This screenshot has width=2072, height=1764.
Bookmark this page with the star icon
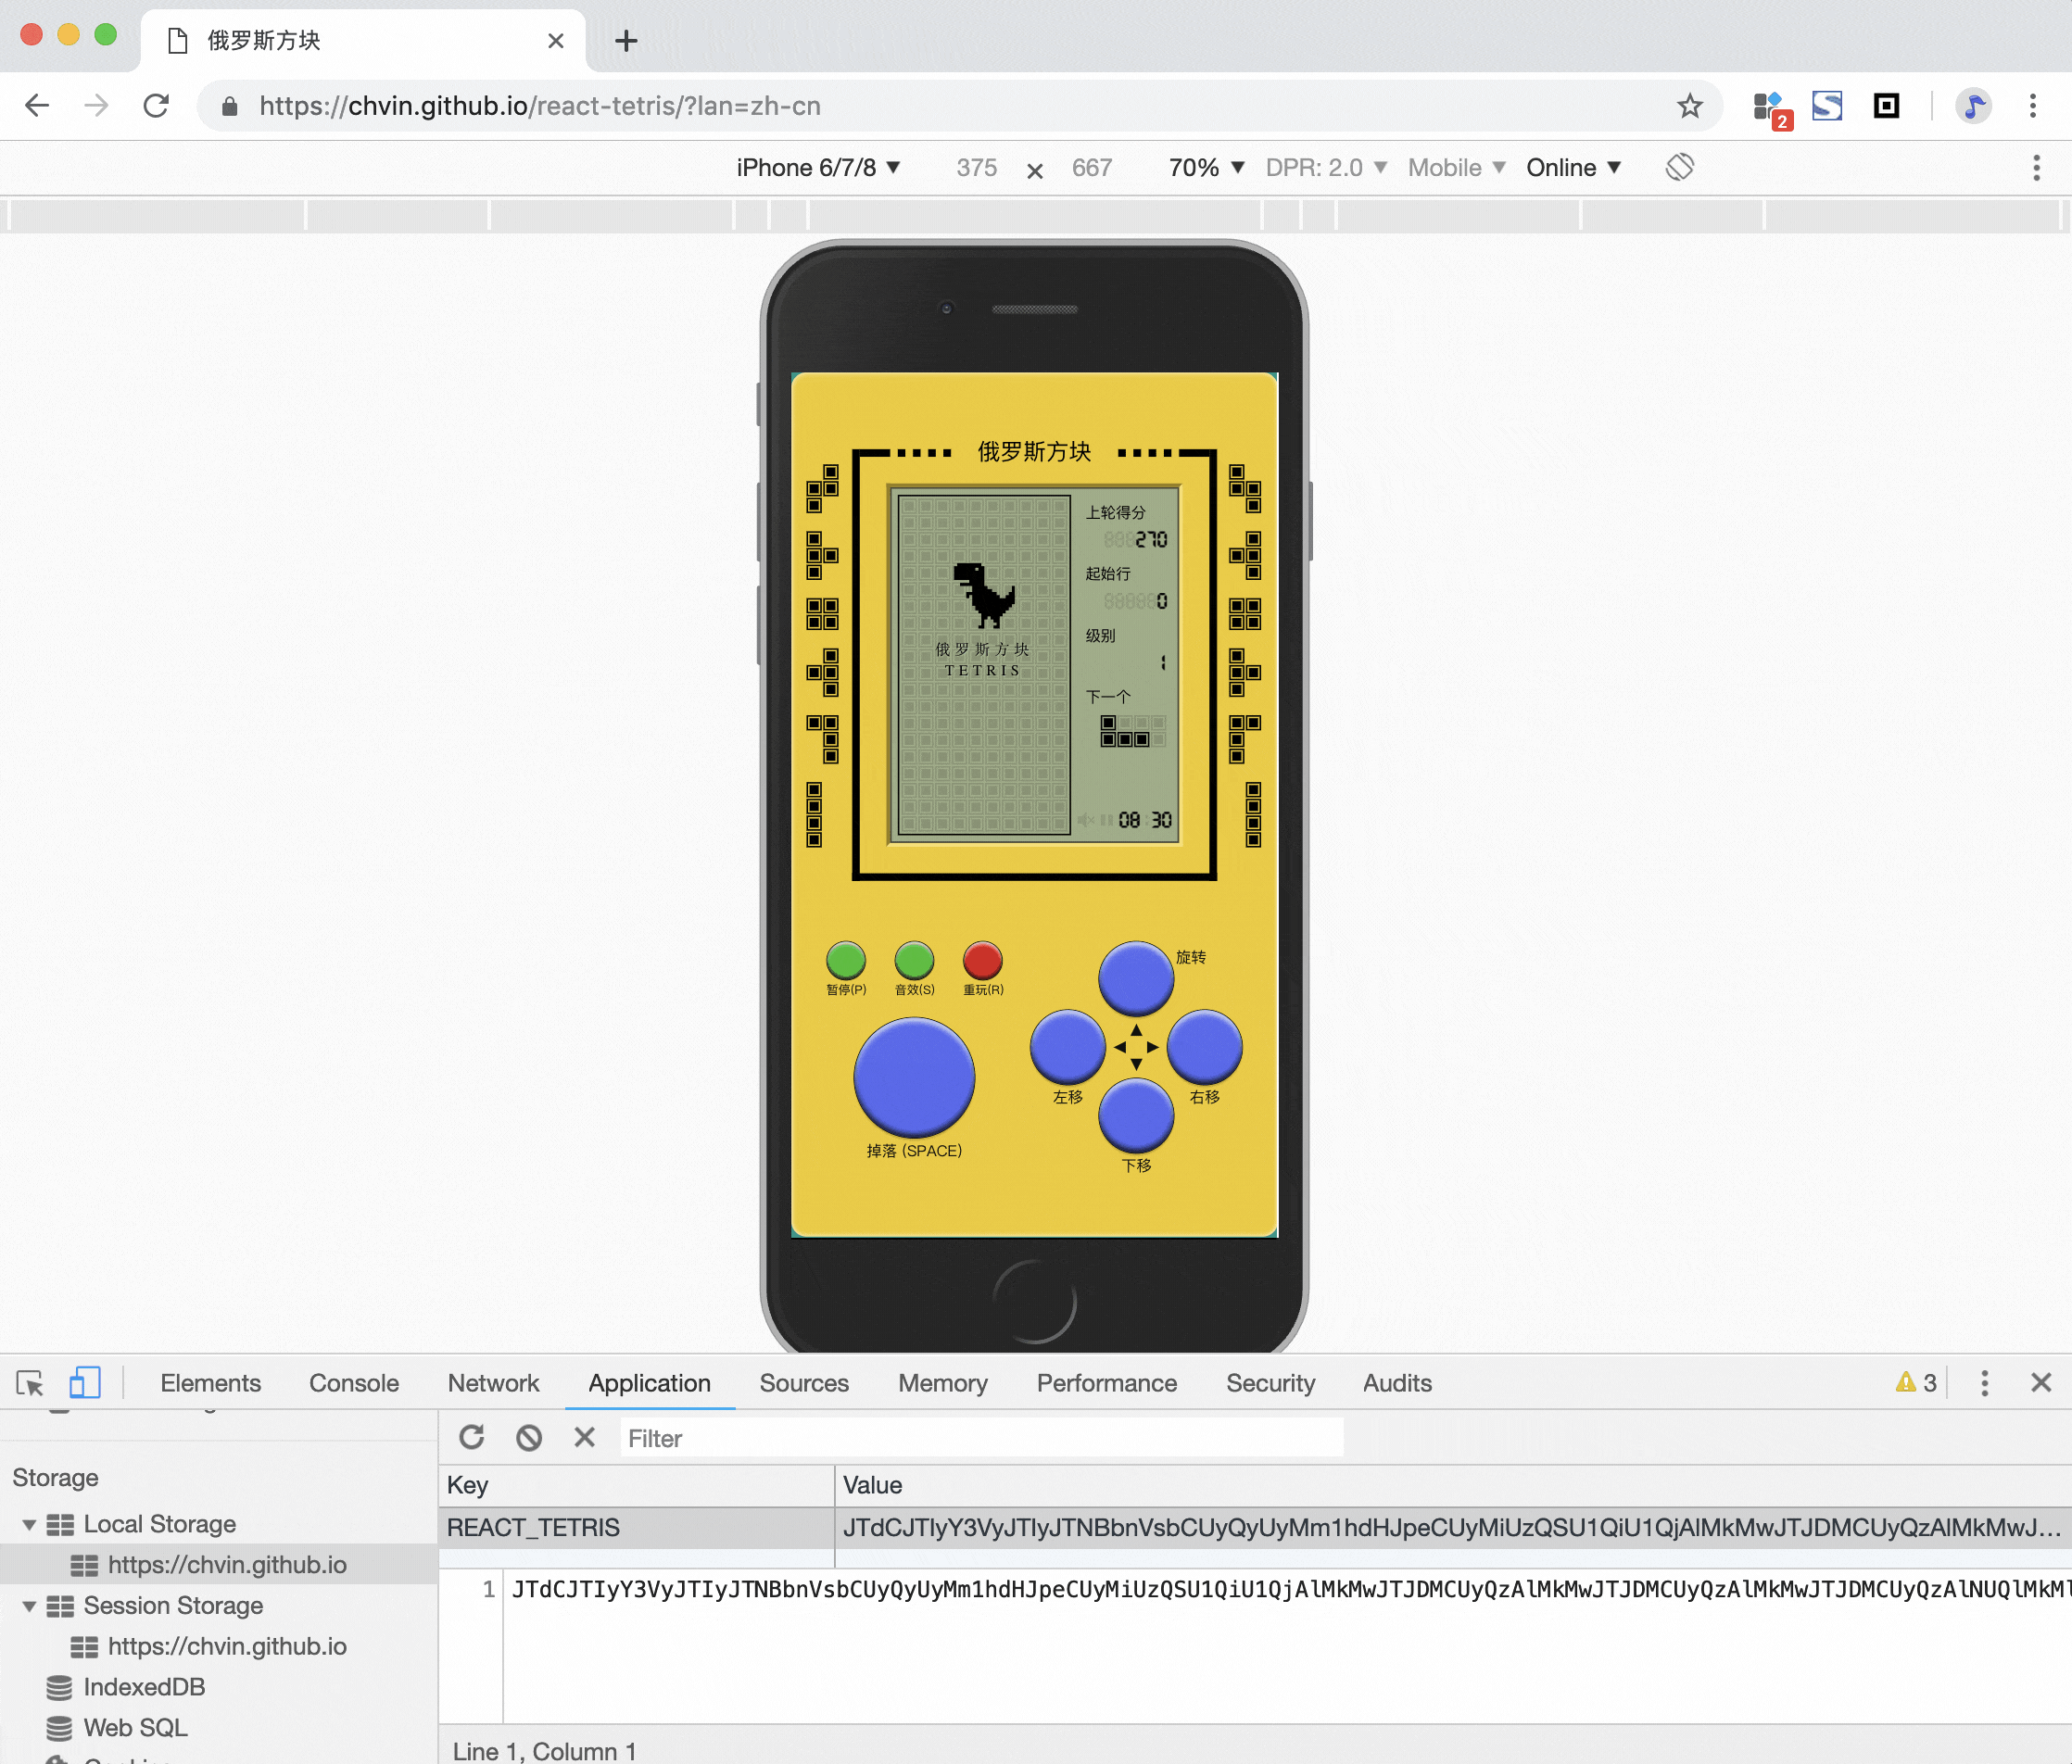1689,106
